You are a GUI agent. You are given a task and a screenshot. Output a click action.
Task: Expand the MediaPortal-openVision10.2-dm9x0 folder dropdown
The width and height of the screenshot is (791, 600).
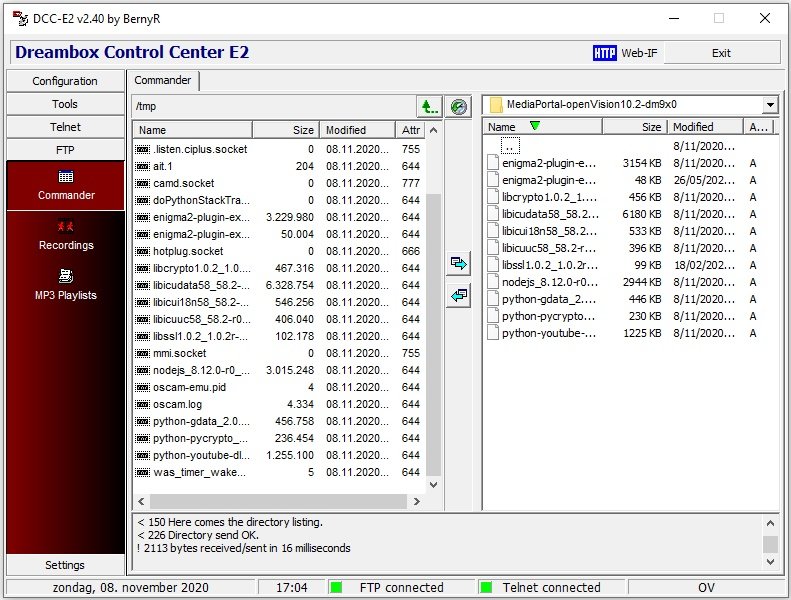coord(769,105)
